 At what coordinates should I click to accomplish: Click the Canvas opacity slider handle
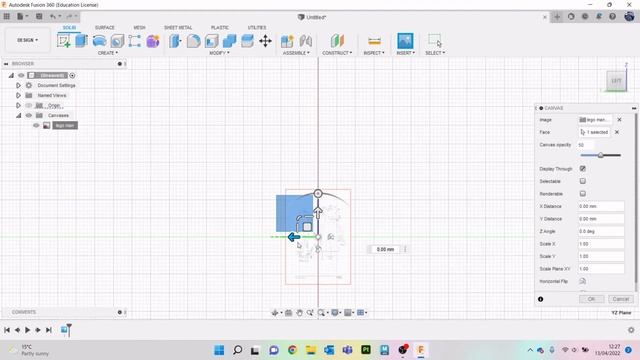(600, 155)
